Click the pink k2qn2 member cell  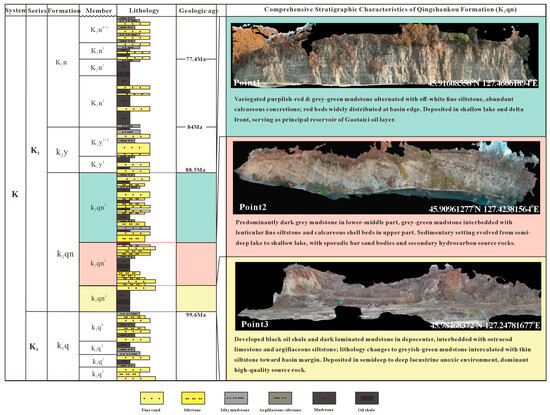98,264
